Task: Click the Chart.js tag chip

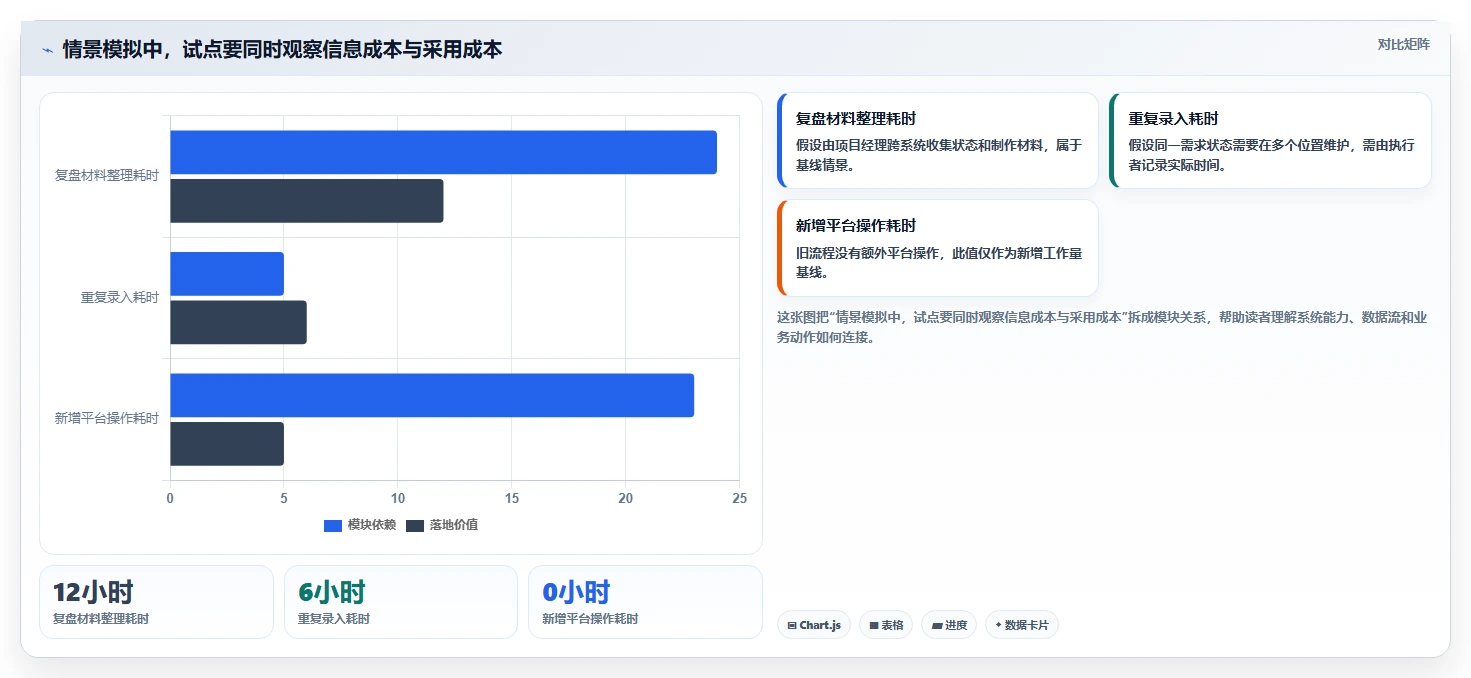Action: pyautogui.click(x=814, y=625)
